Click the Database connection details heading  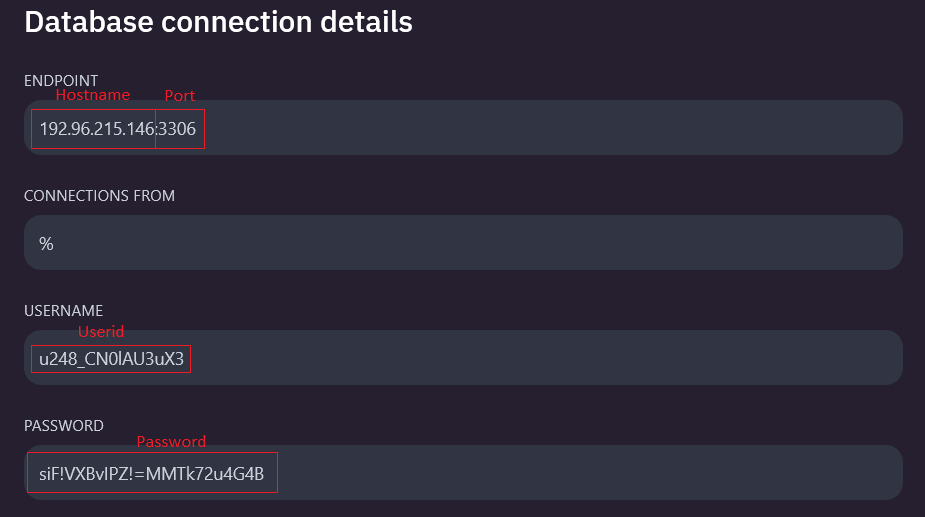(218, 21)
